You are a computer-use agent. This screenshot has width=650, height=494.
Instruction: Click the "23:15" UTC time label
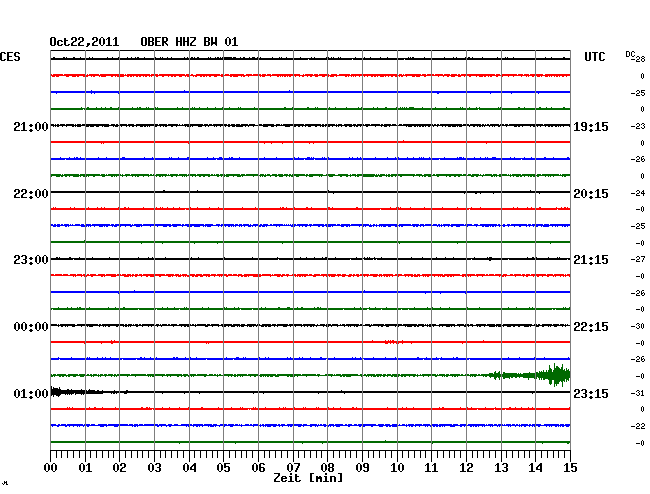click(591, 393)
